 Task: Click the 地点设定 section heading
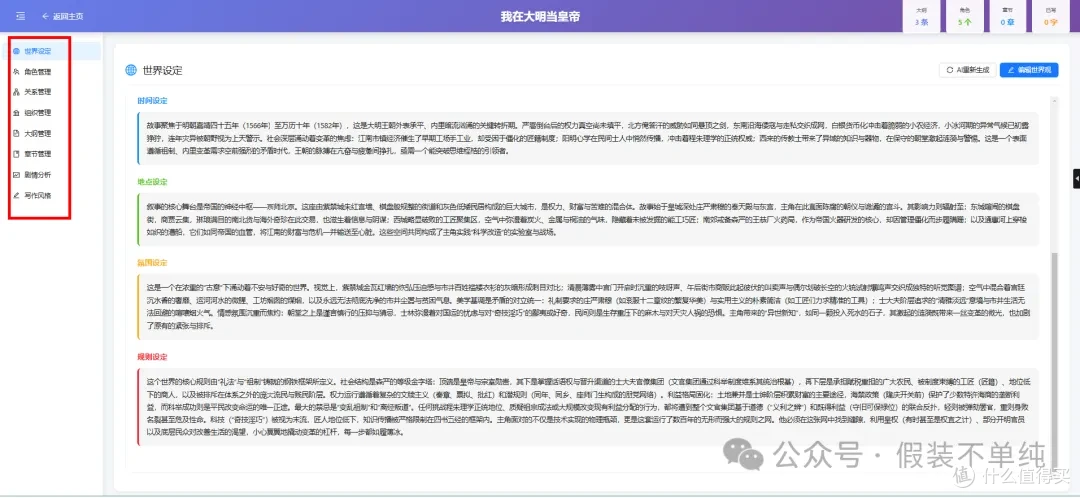click(152, 182)
